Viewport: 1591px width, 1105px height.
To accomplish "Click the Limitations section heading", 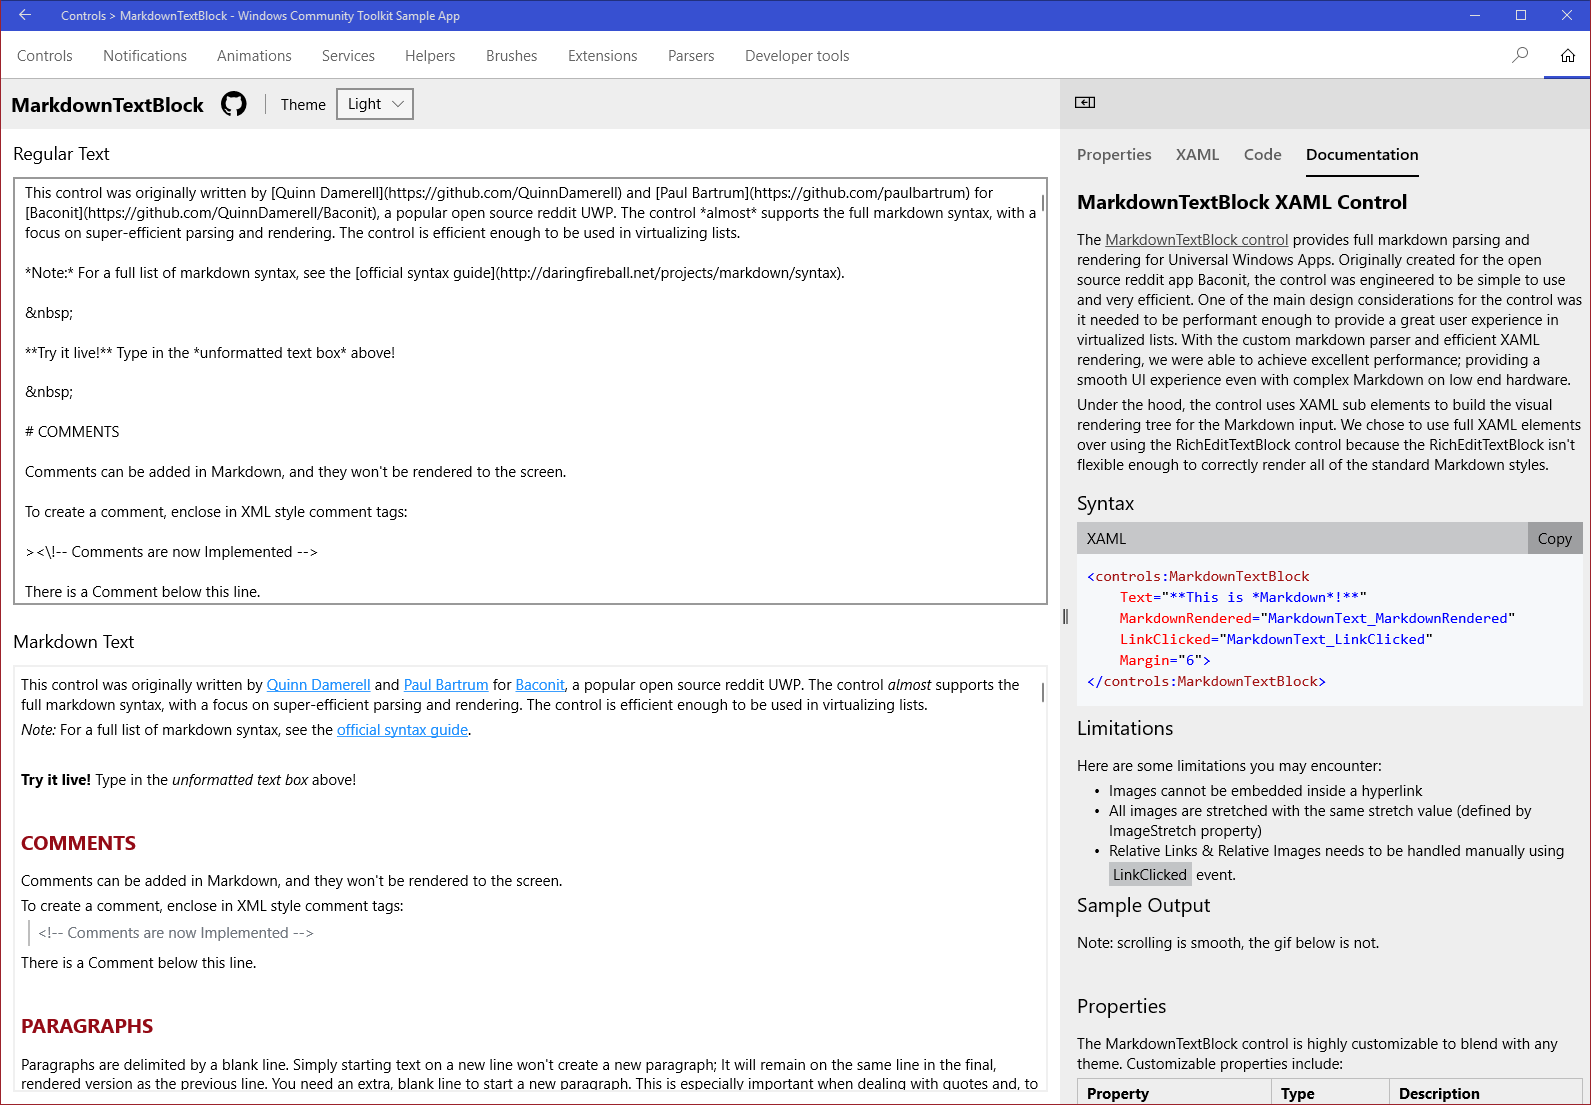I will (1125, 728).
